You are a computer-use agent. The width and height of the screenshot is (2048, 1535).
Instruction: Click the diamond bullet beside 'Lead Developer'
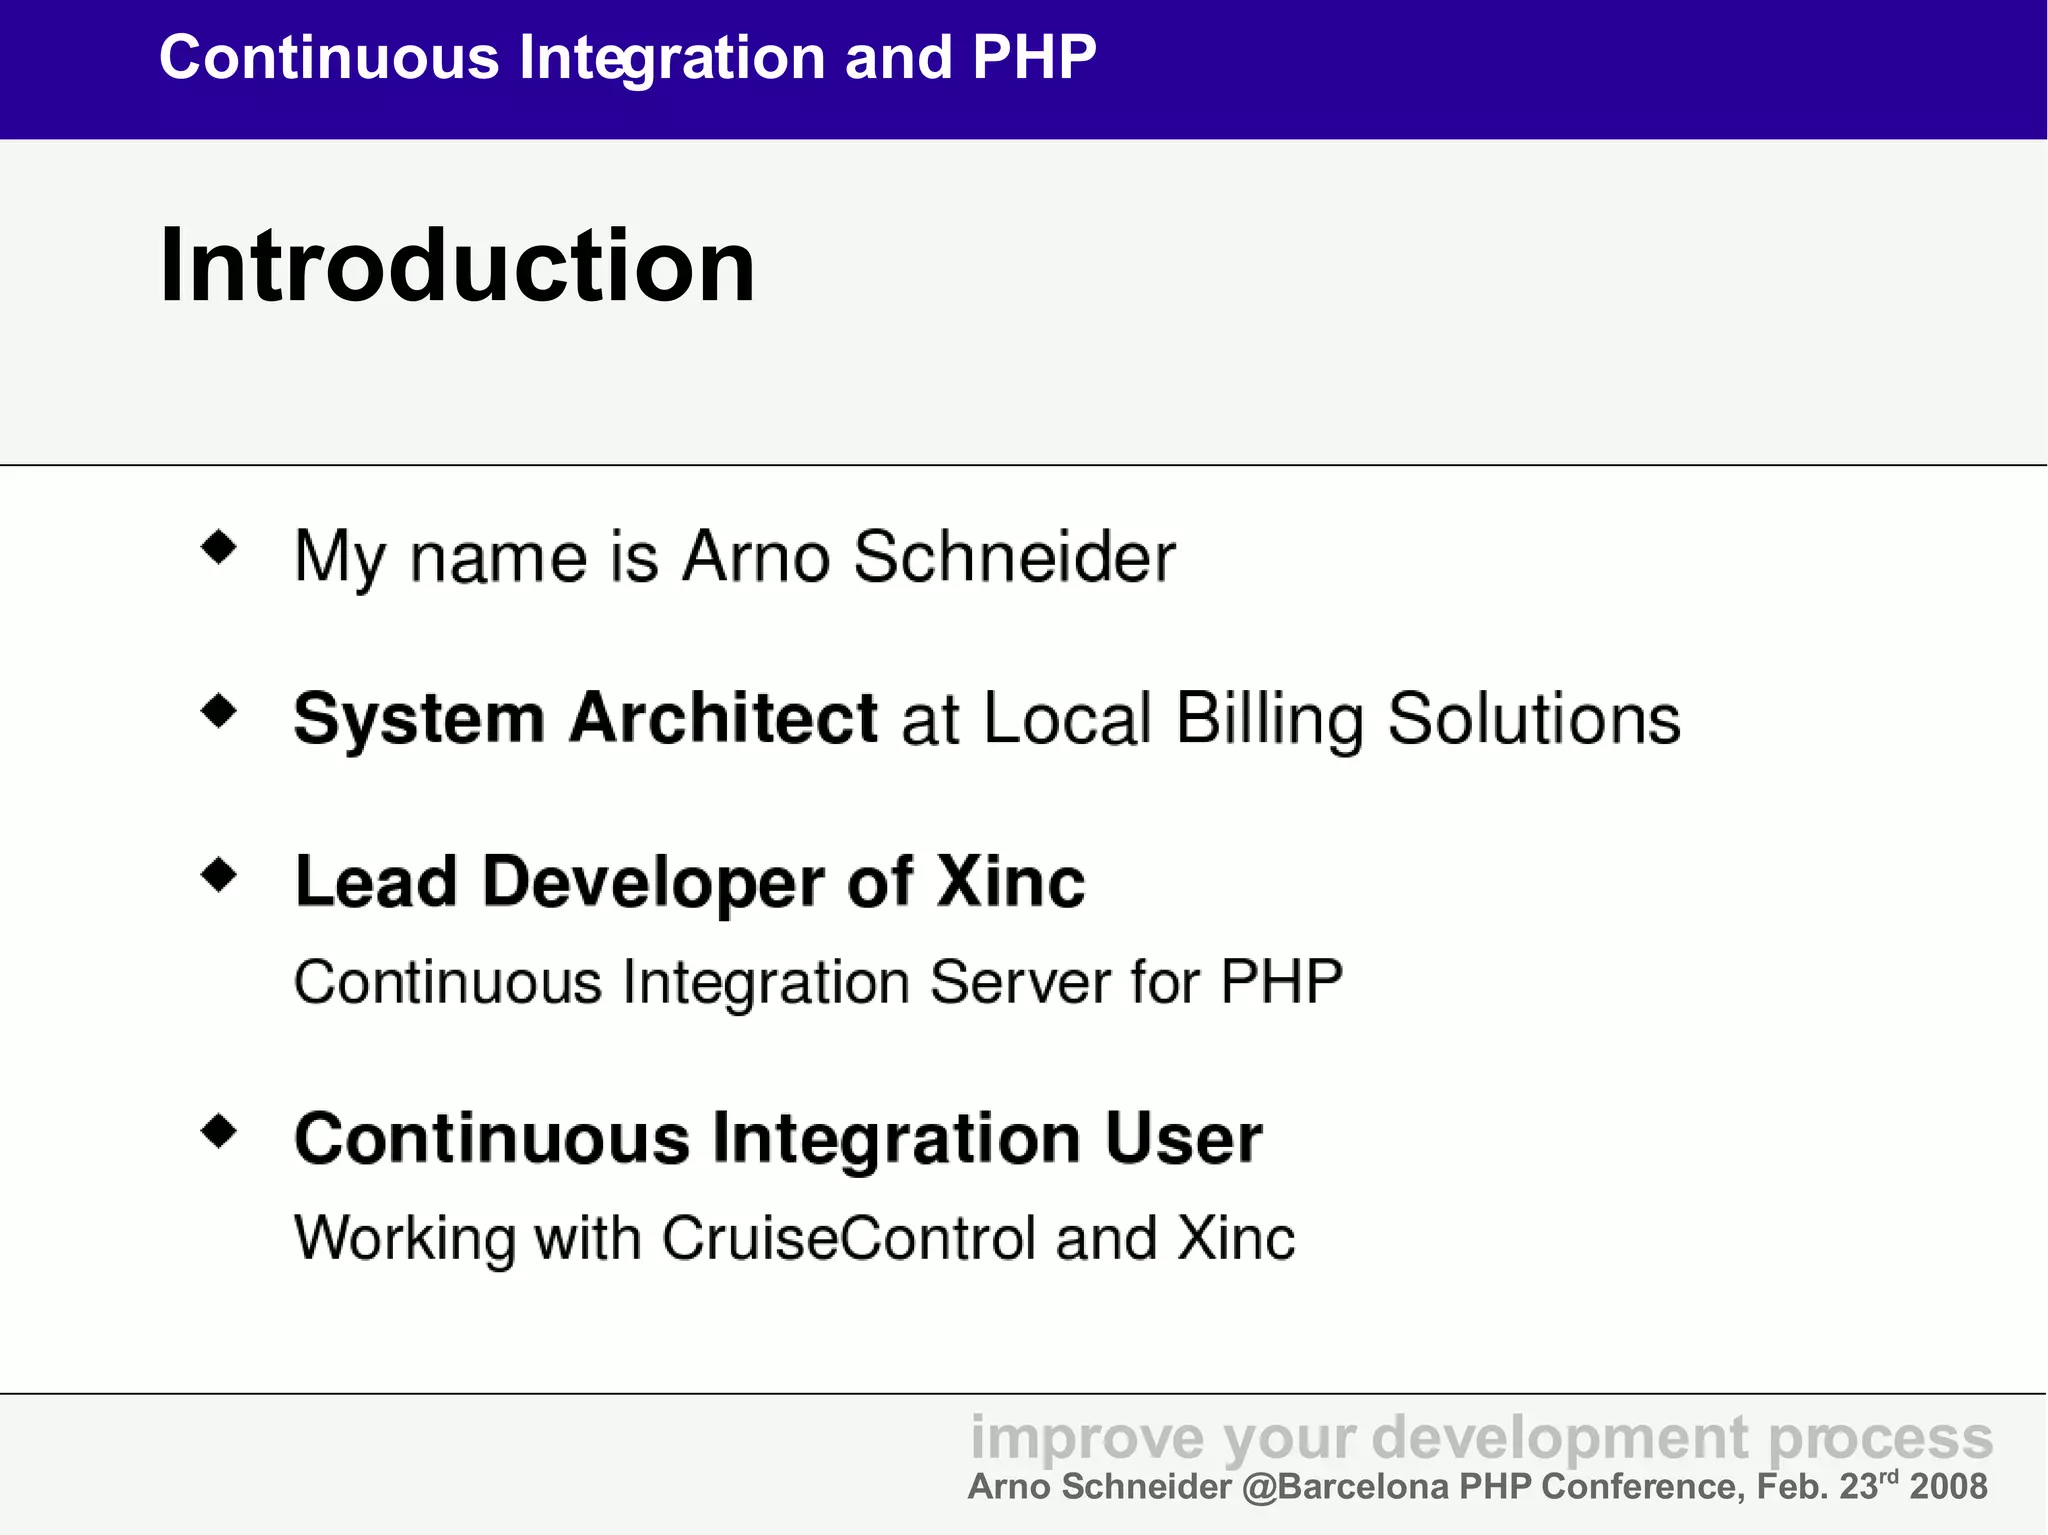[218, 875]
